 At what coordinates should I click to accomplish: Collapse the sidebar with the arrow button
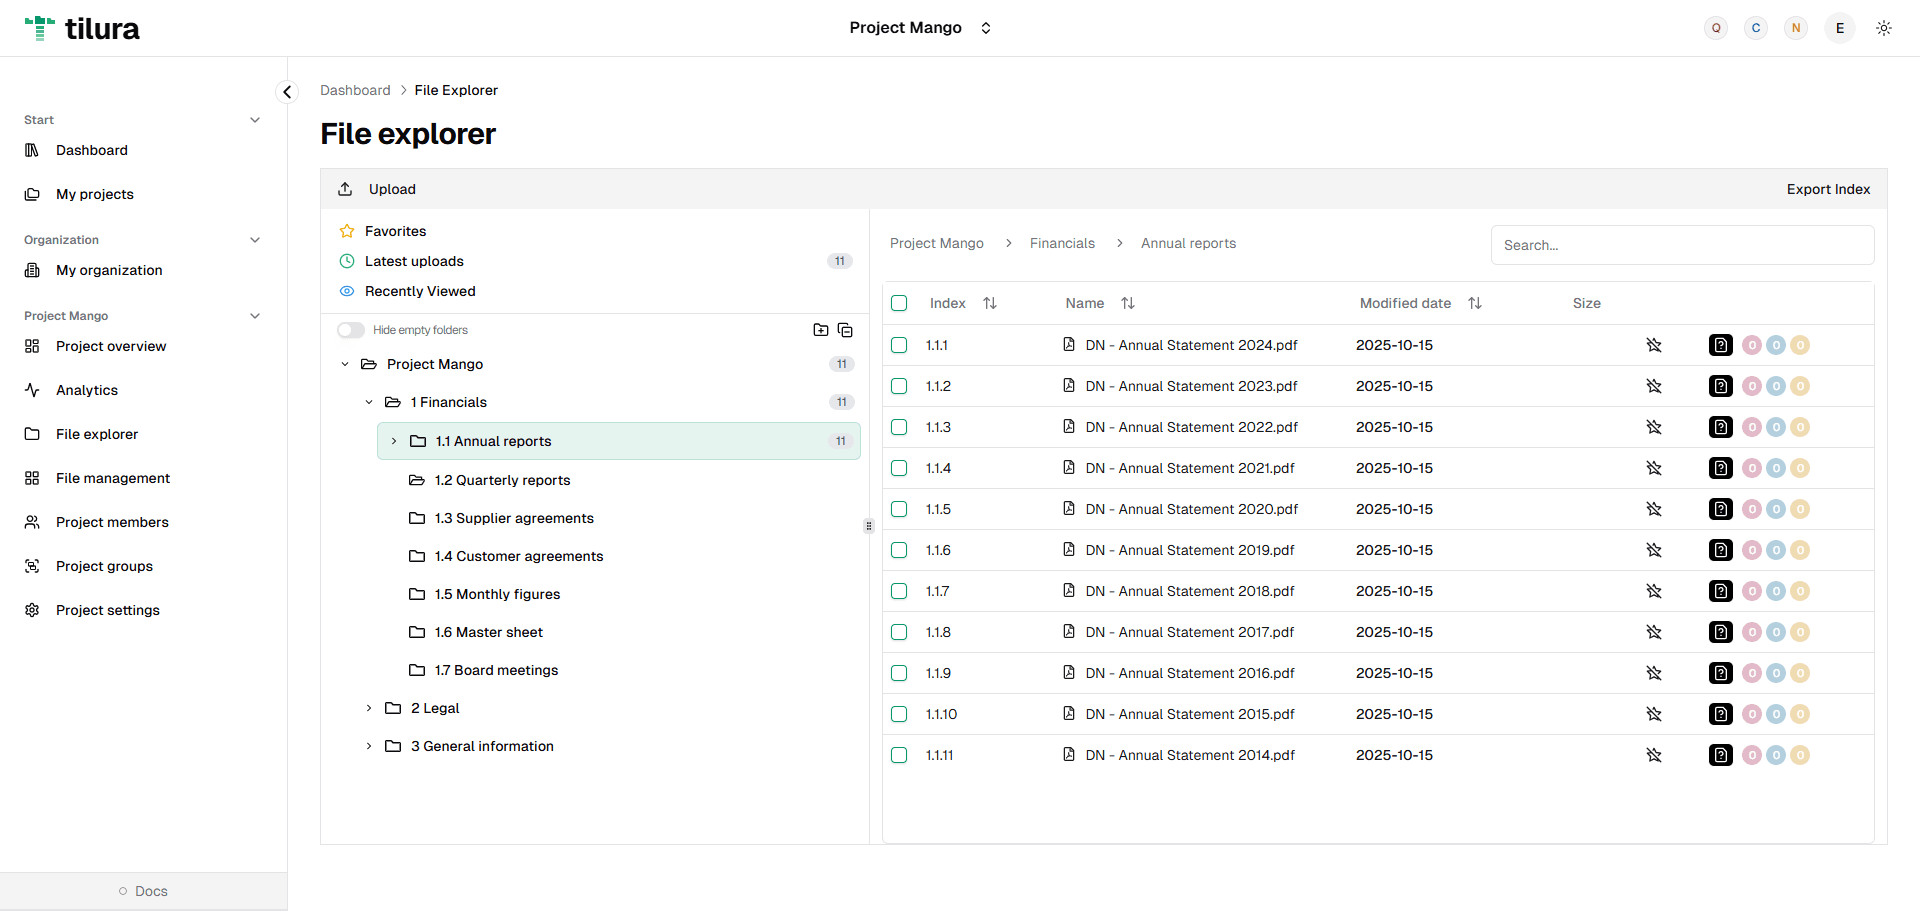[287, 92]
